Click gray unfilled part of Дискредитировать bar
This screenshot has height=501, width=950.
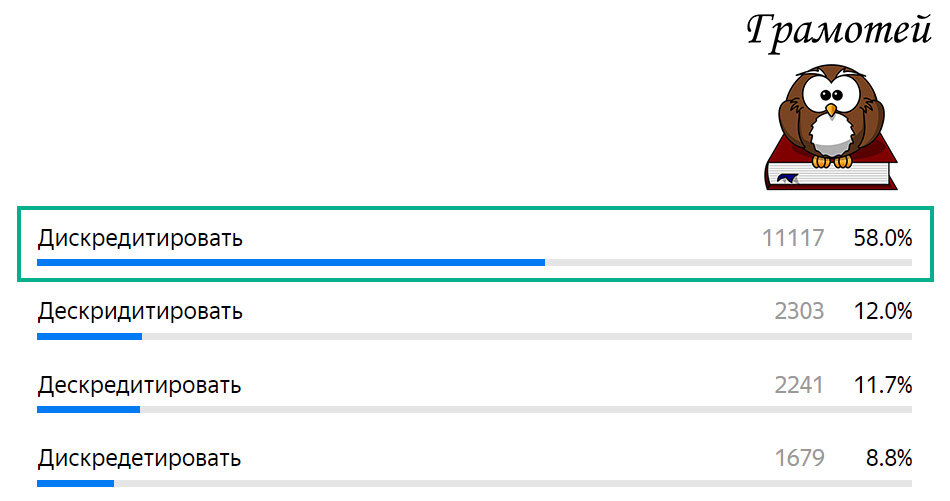click(728, 263)
